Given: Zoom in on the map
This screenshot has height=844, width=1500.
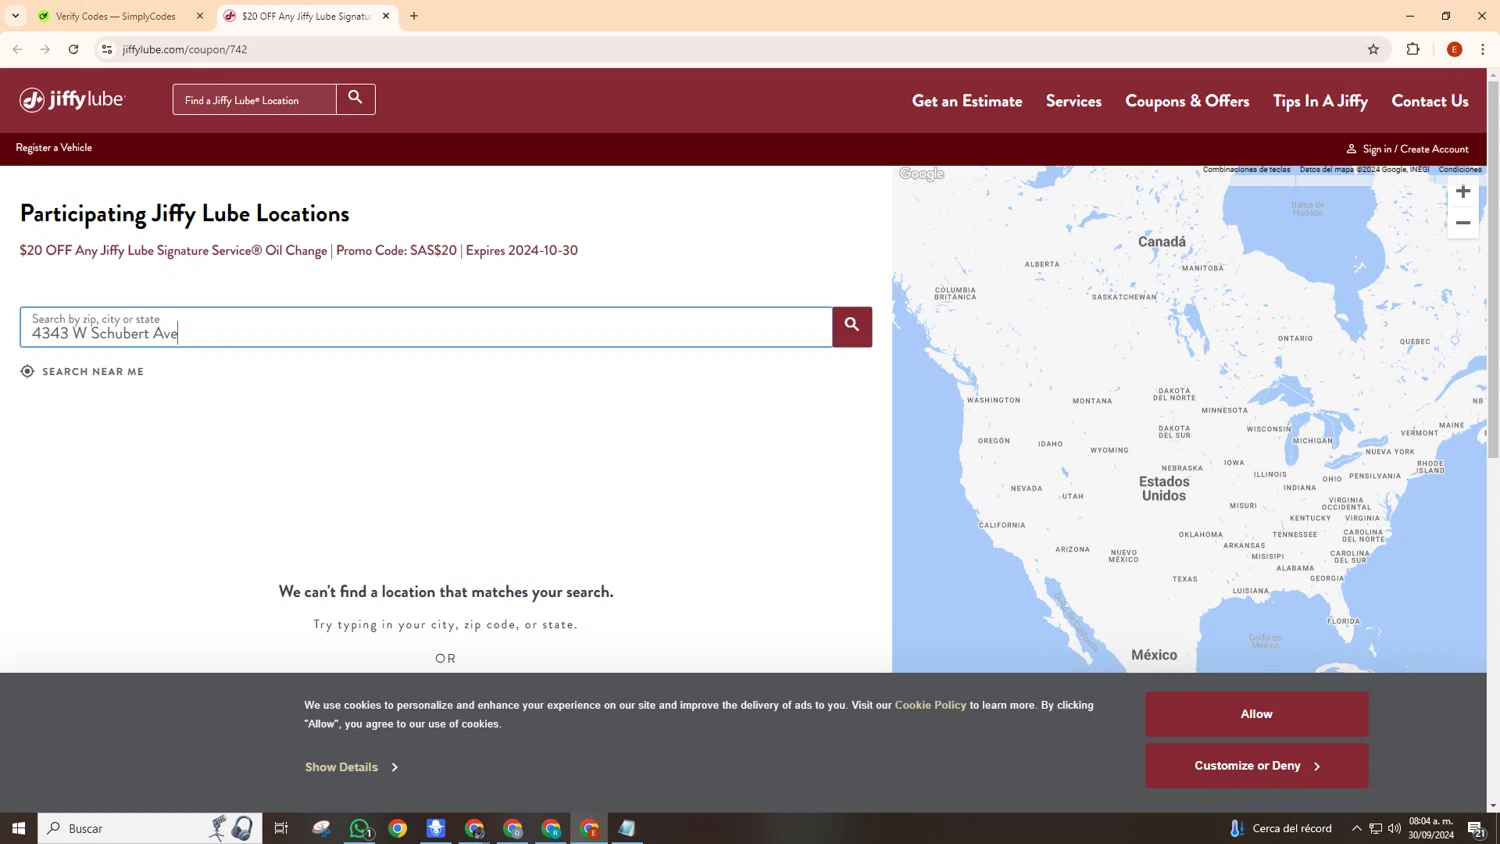Looking at the screenshot, I should tap(1463, 192).
